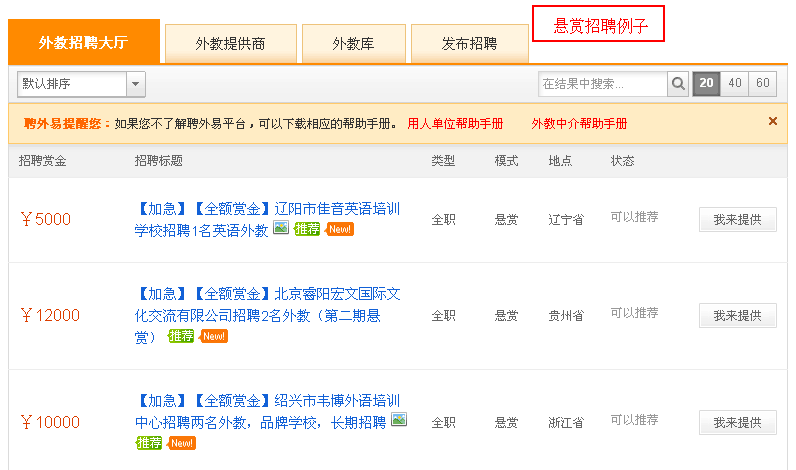Click image icon in 绍兴市韦博 listing
Image resolution: width=796 pixels, height=470 pixels.
pyautogui.click(x=398, y=420)
